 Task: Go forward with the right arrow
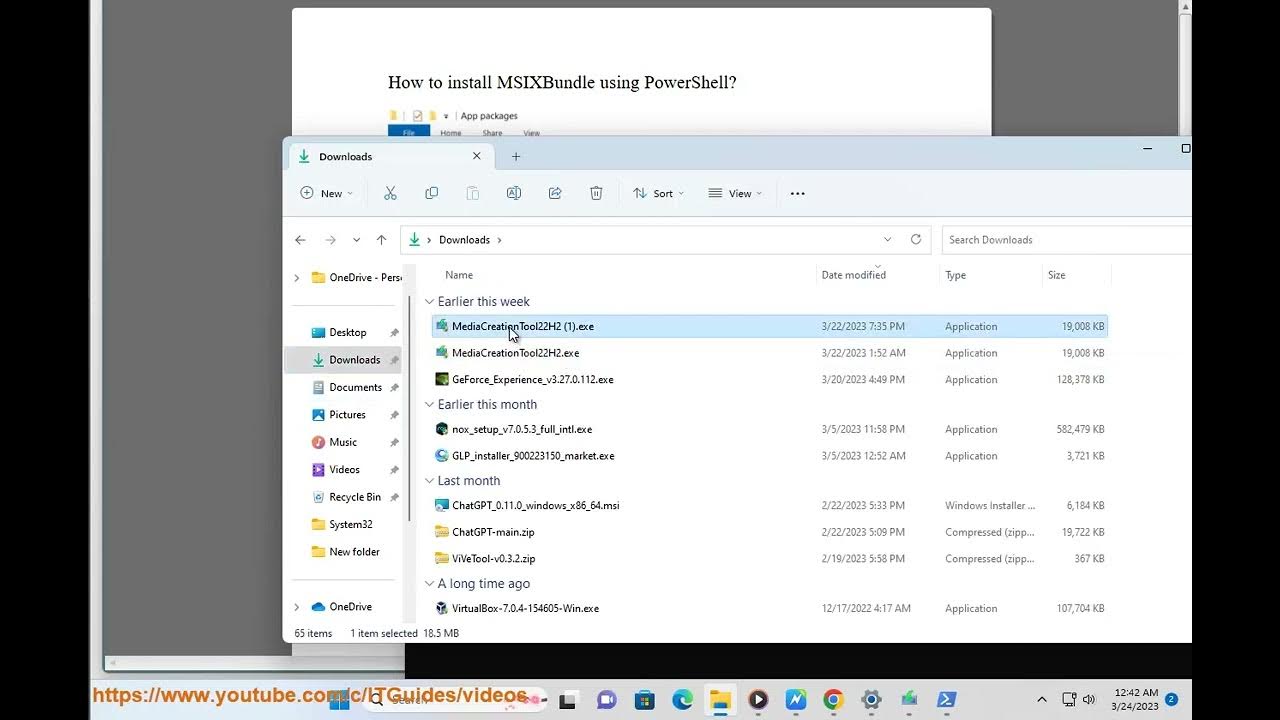tap(330, 240)
